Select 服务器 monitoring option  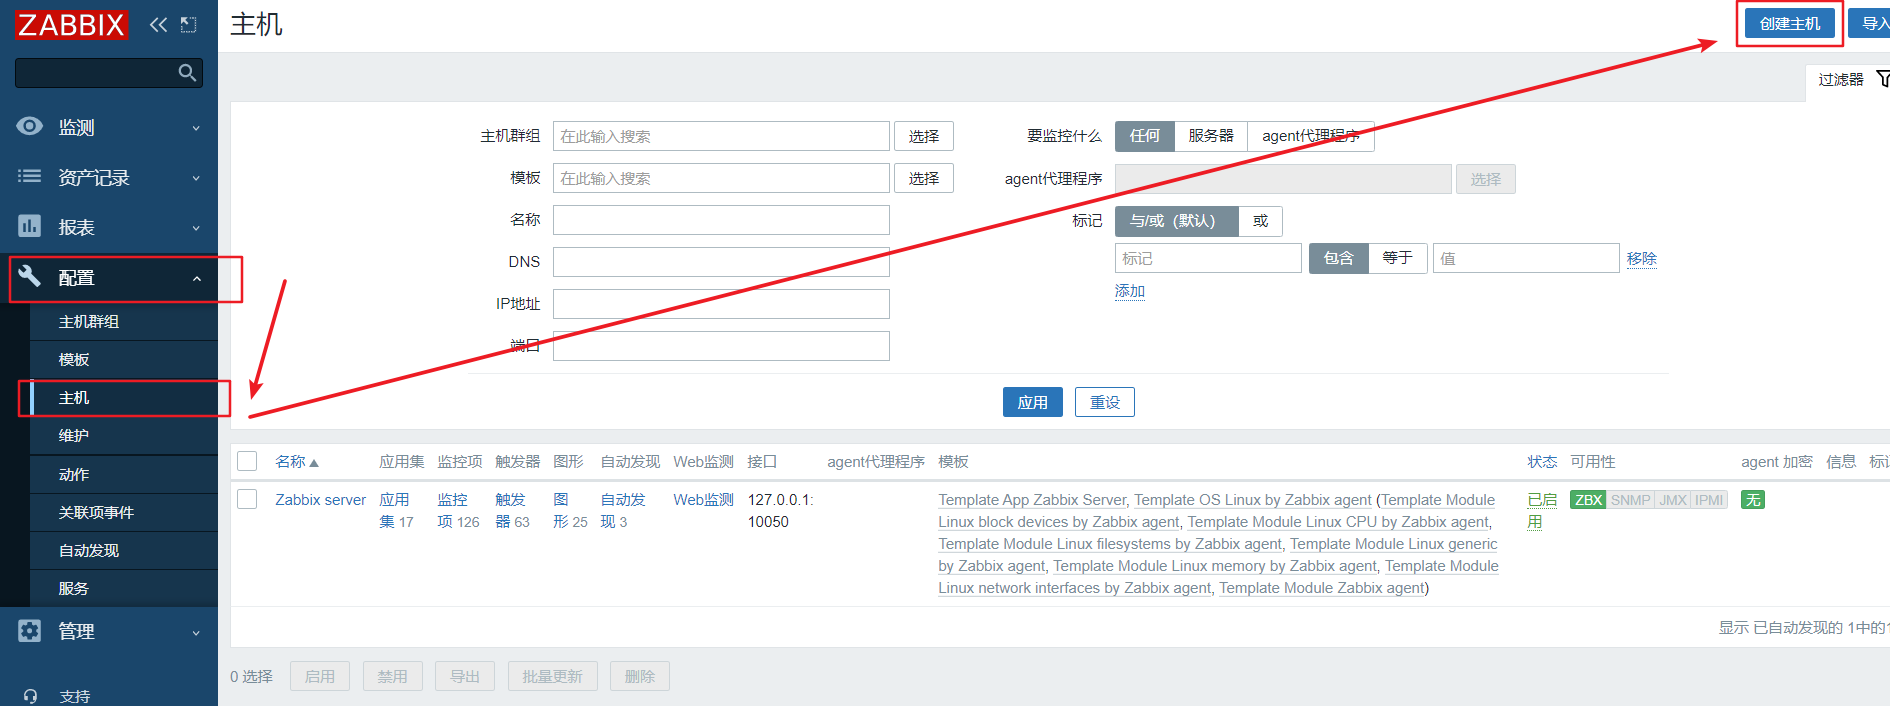point(1211,136)
